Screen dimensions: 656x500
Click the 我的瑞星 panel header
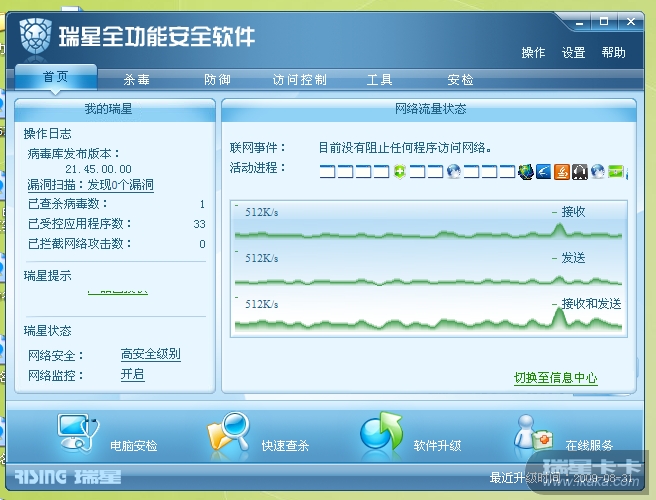tap(115, 110)
